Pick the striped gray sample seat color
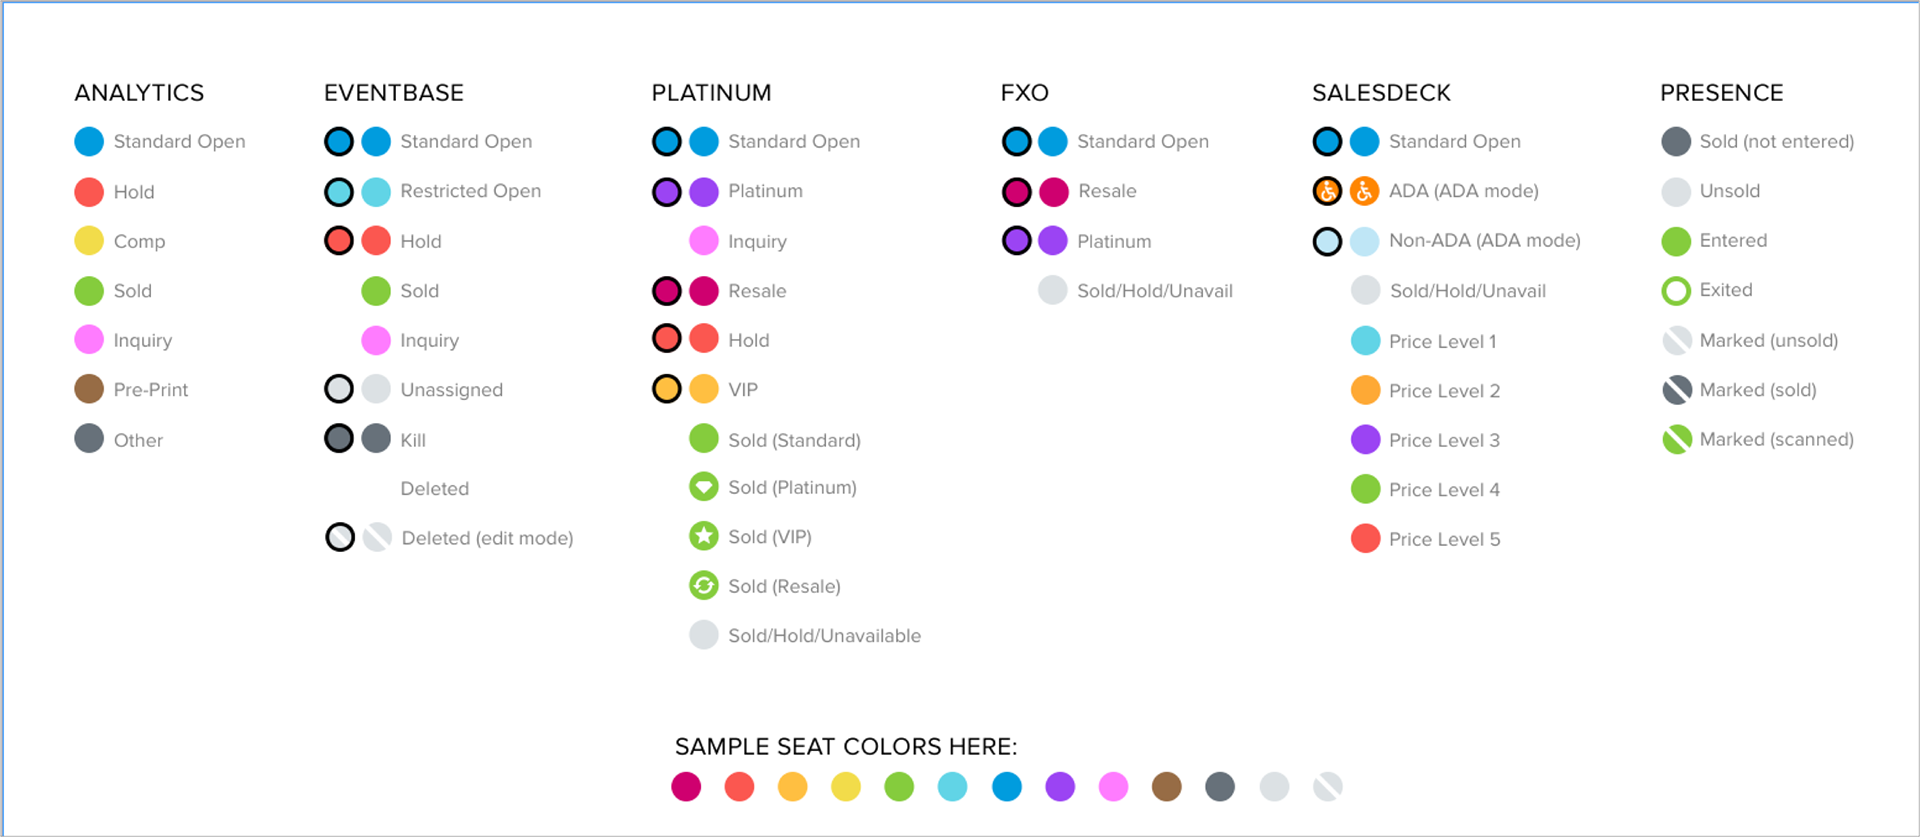1920x837 pixels. [1328, 787]
